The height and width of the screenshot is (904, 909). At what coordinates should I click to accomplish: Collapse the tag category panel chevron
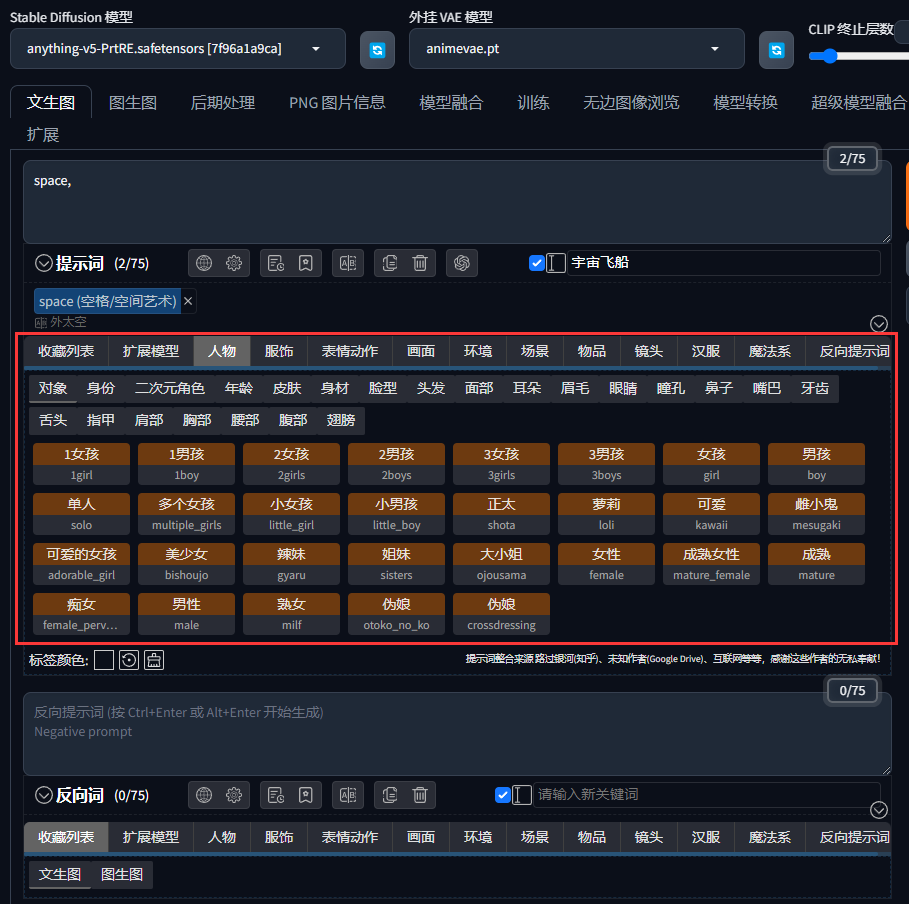878,323
